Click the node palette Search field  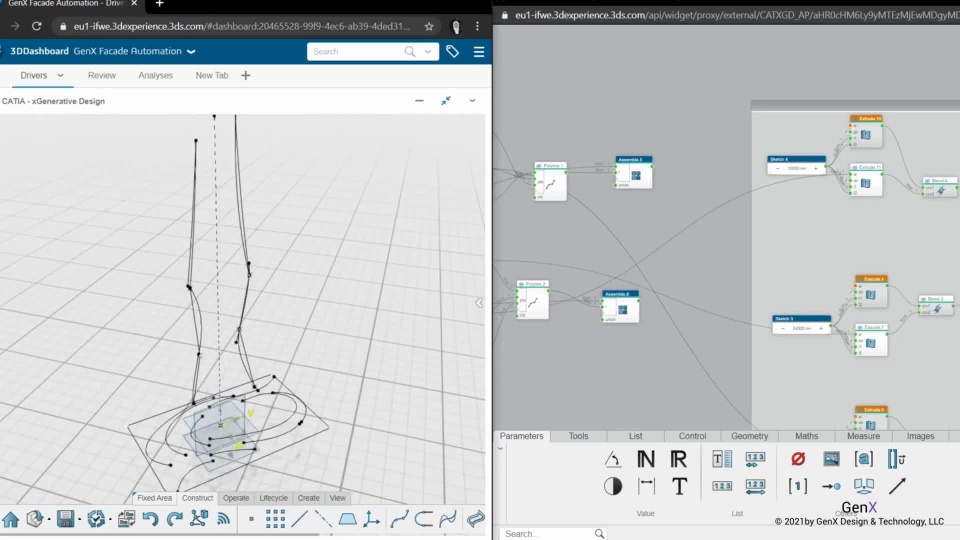tap(552, 533)
